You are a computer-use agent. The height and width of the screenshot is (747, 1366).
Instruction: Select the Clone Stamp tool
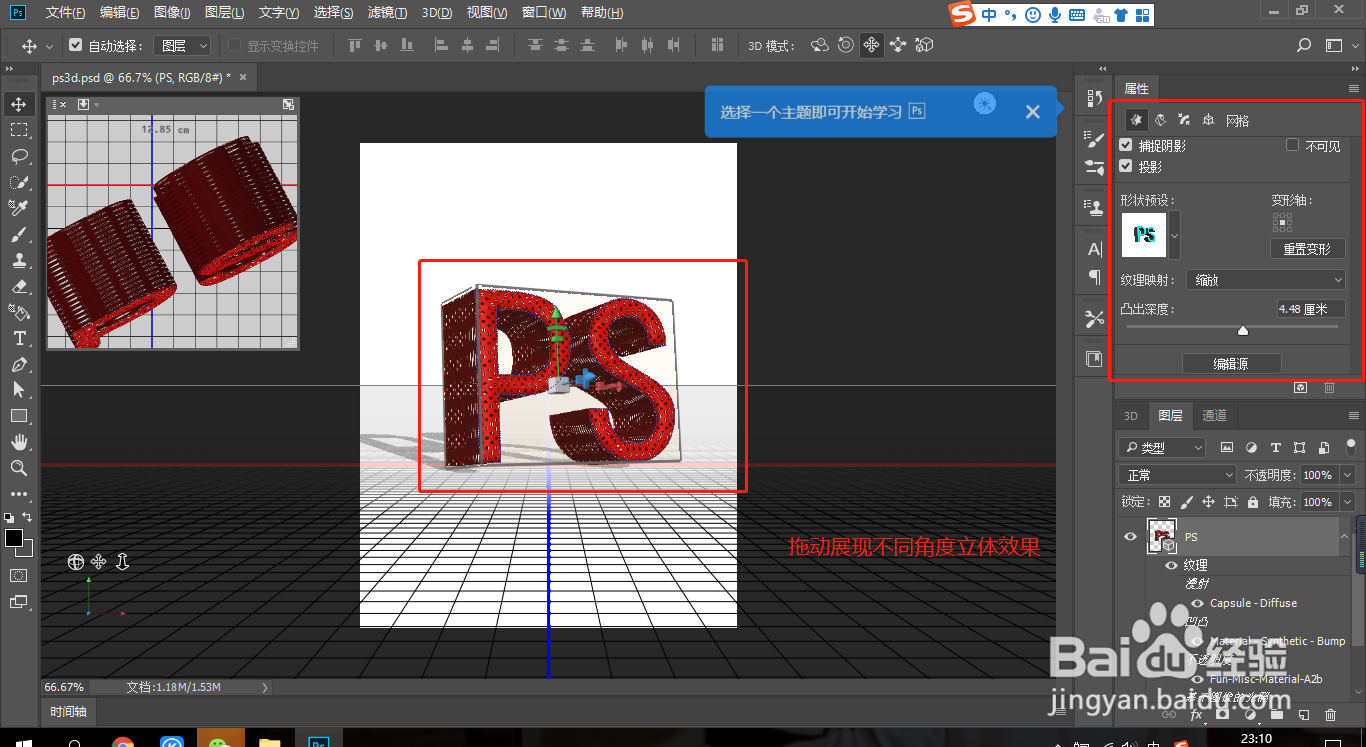(x=19, y=260)
